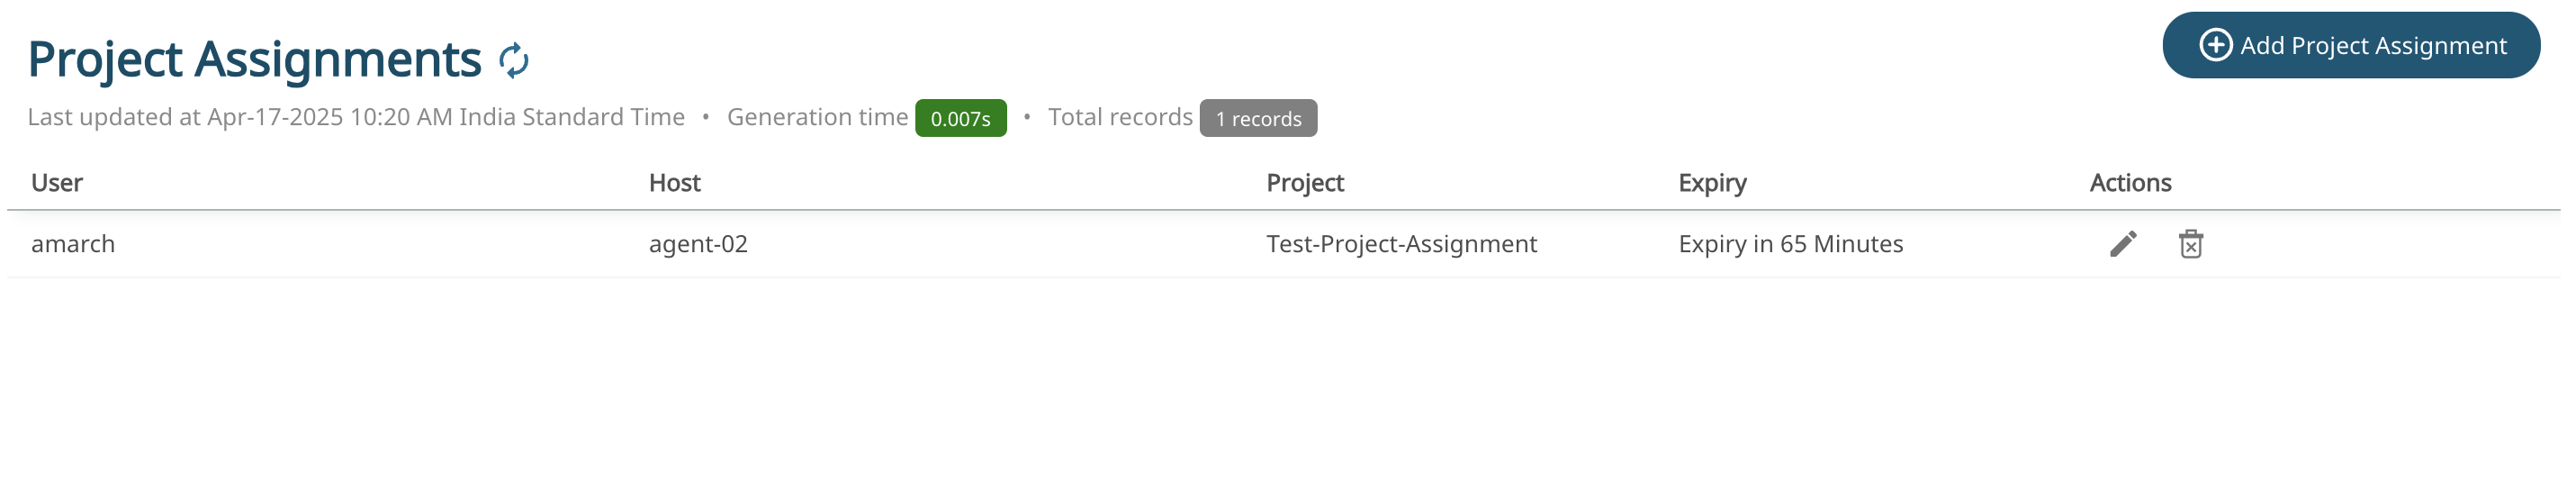Click the Expiry column header
The width and height of the screenshot is (2576, 481).
(1712, 183)
